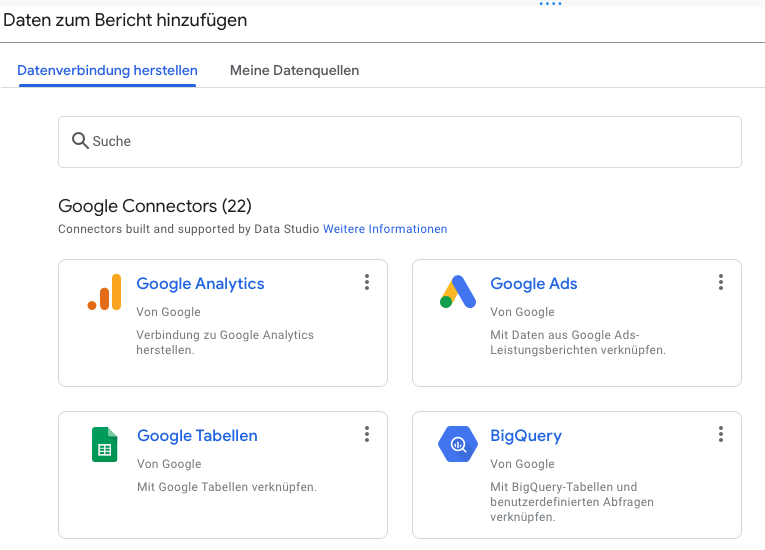
Task: Click 'Verbindung zu Google Analytics herstellen.' description
Action: point(225,343)
